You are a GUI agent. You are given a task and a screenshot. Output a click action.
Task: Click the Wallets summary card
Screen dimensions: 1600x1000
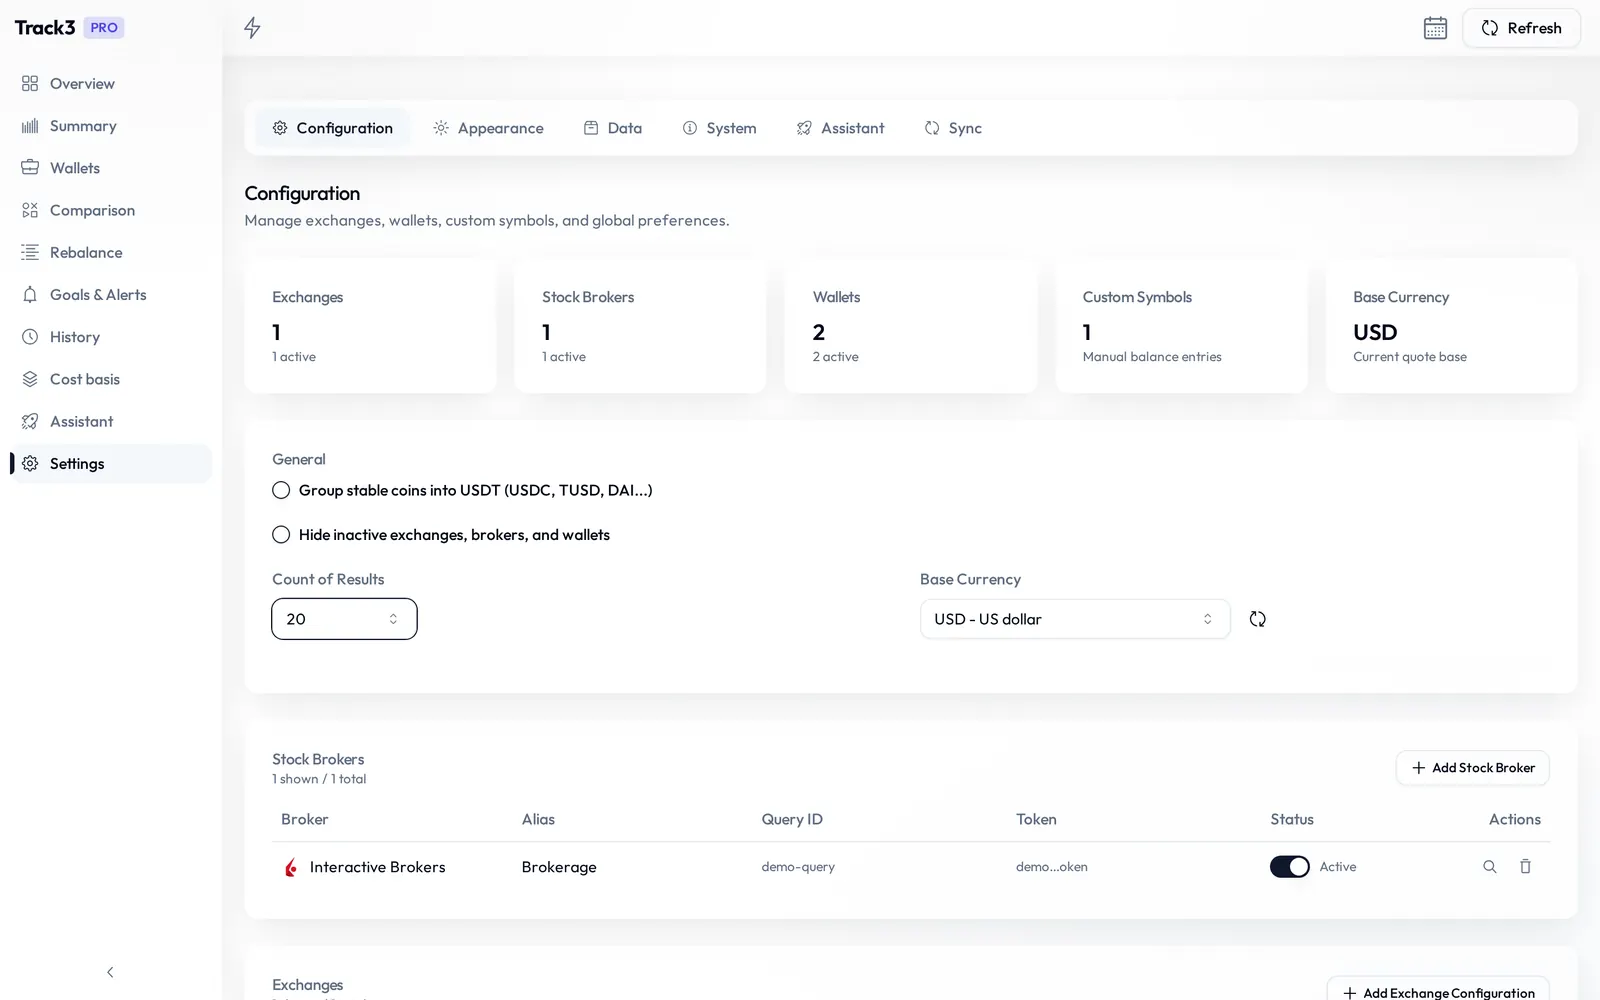pyautogui.click(x=911, y=326)
